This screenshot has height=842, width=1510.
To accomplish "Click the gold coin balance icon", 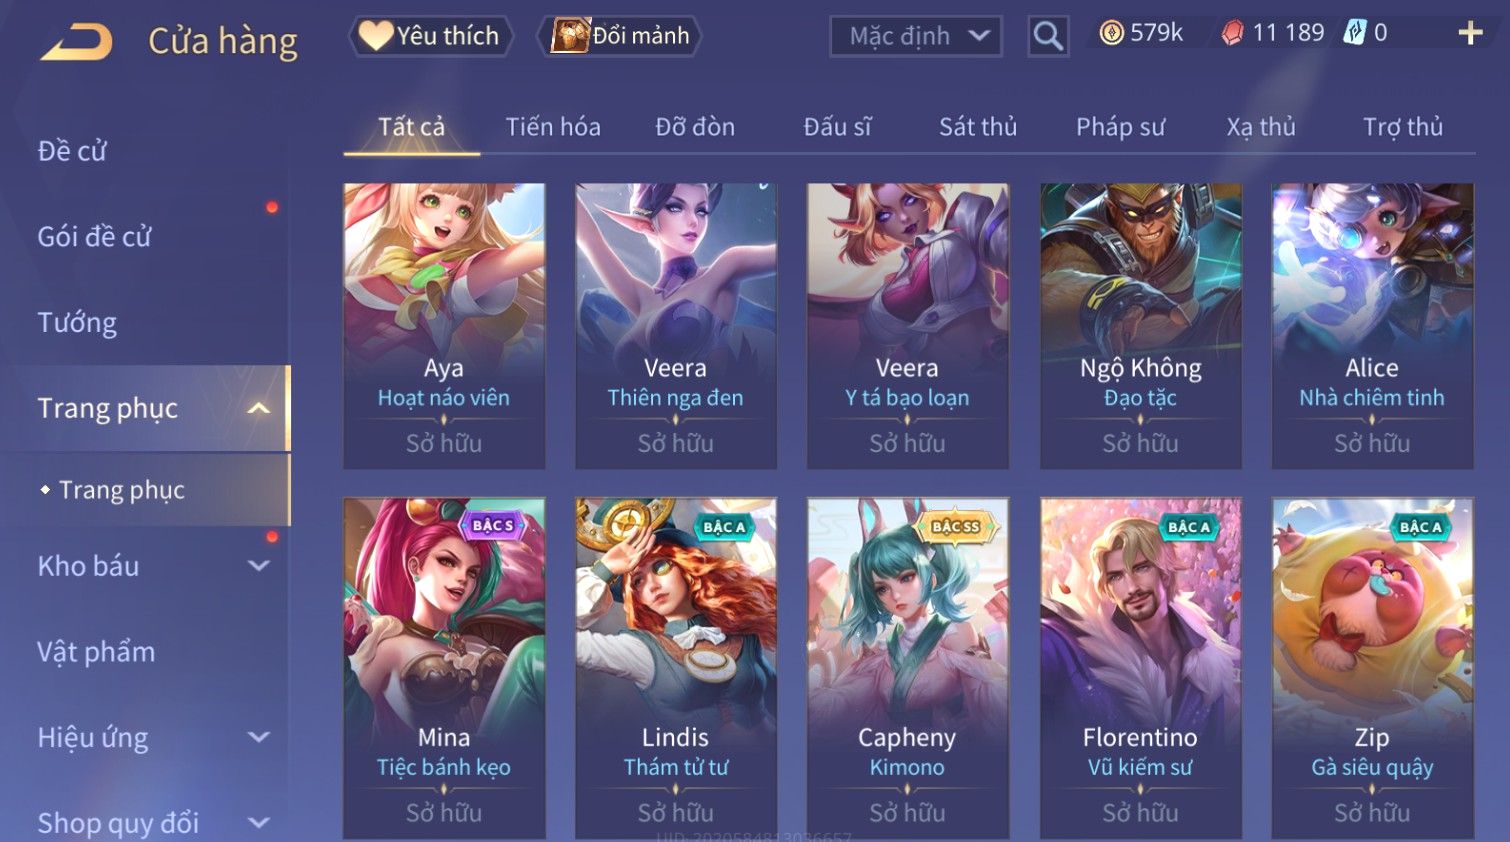I will pyautogui.click(x=1111, y=33).
